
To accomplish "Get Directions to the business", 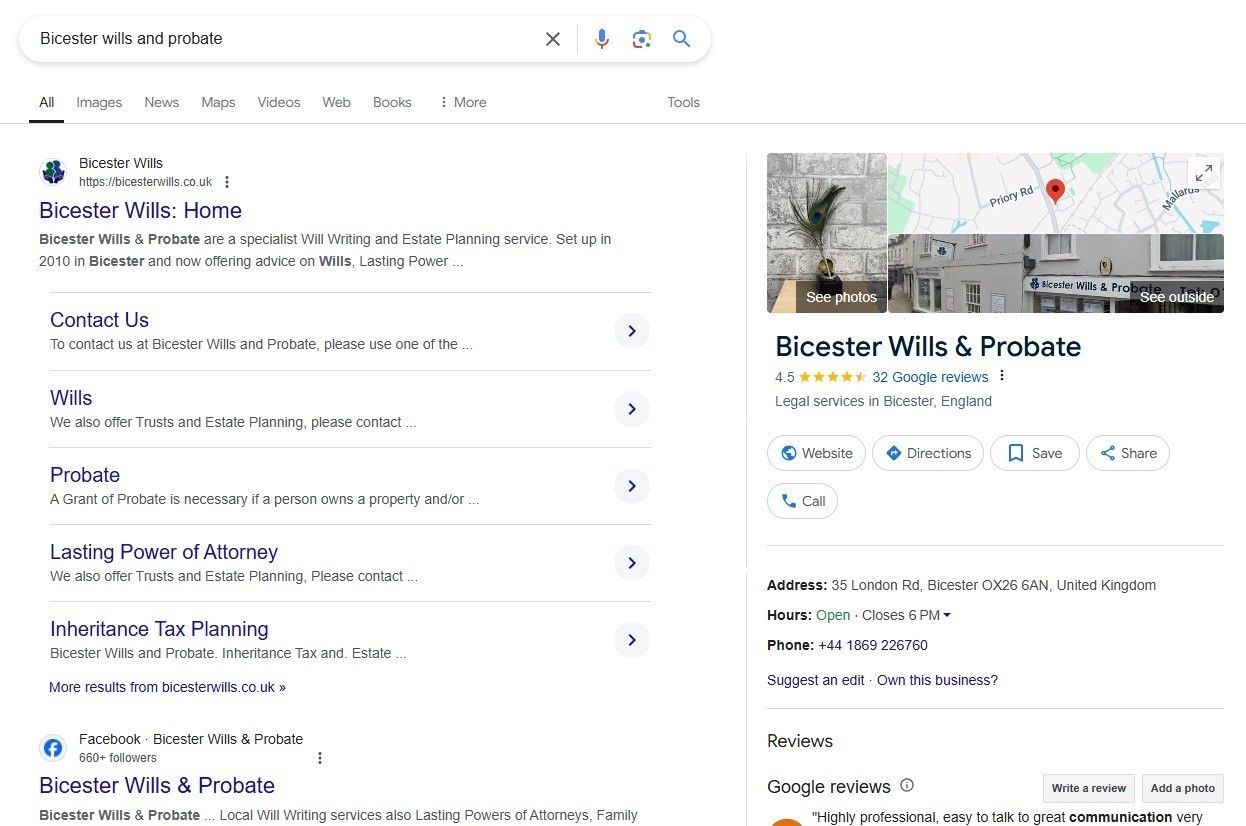I will click(x=928, y=453).
